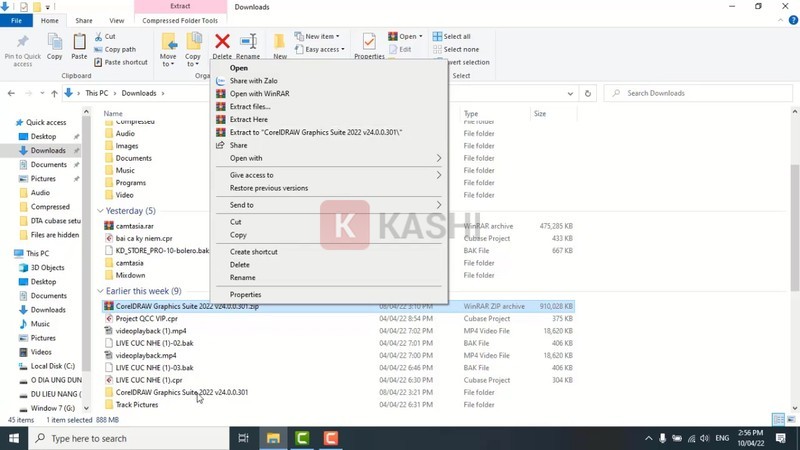Select the Track Pictures folder
This screenshot has height=450, width=800.
pyautogui.click(x=137, y=405)
